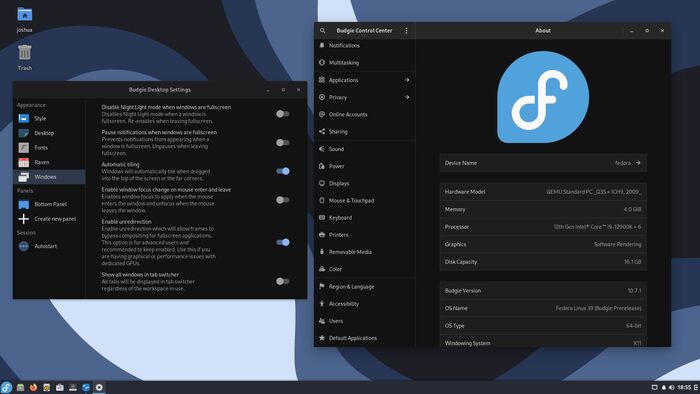Open Device Name details arrow
This screenshot has height=394, width=700.
pos(638,163)
